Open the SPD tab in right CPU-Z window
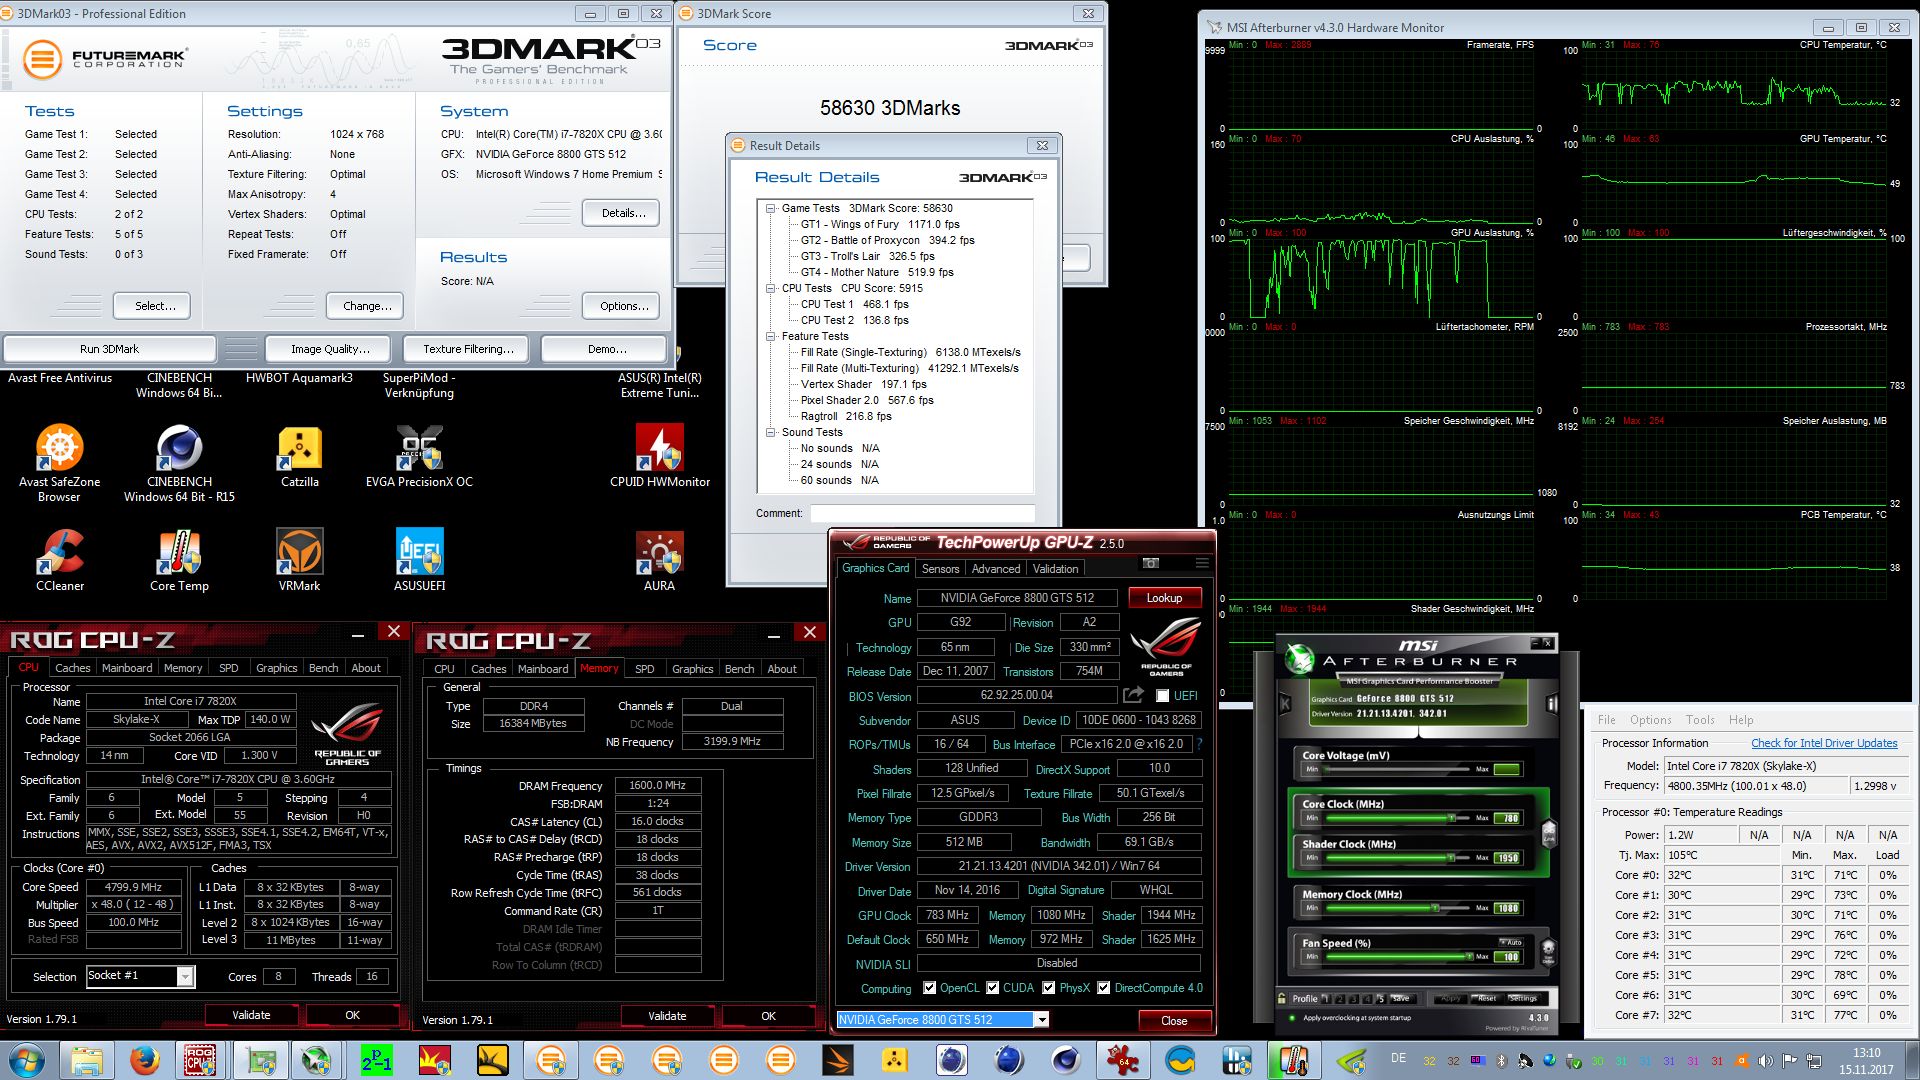This screenshot has width=1920, height=1080. (644, 669)
